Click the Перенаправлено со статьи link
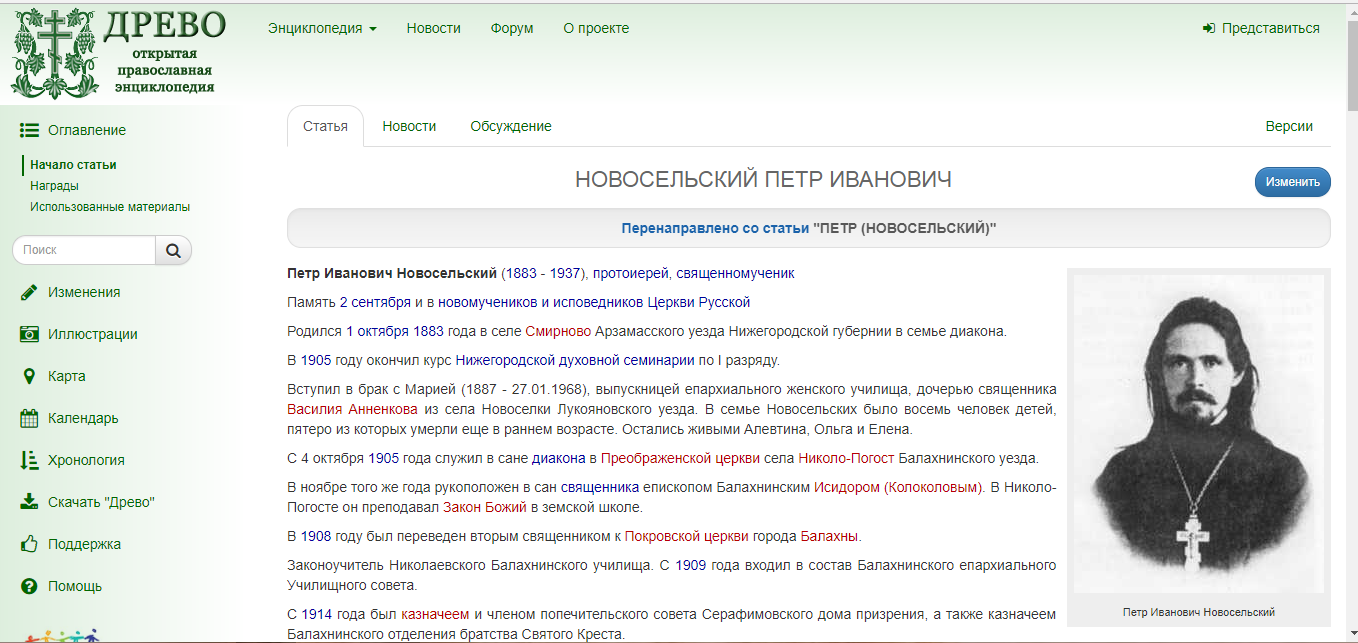Image resolution: width=1358 pixels, height=643 pixels. 715,228
